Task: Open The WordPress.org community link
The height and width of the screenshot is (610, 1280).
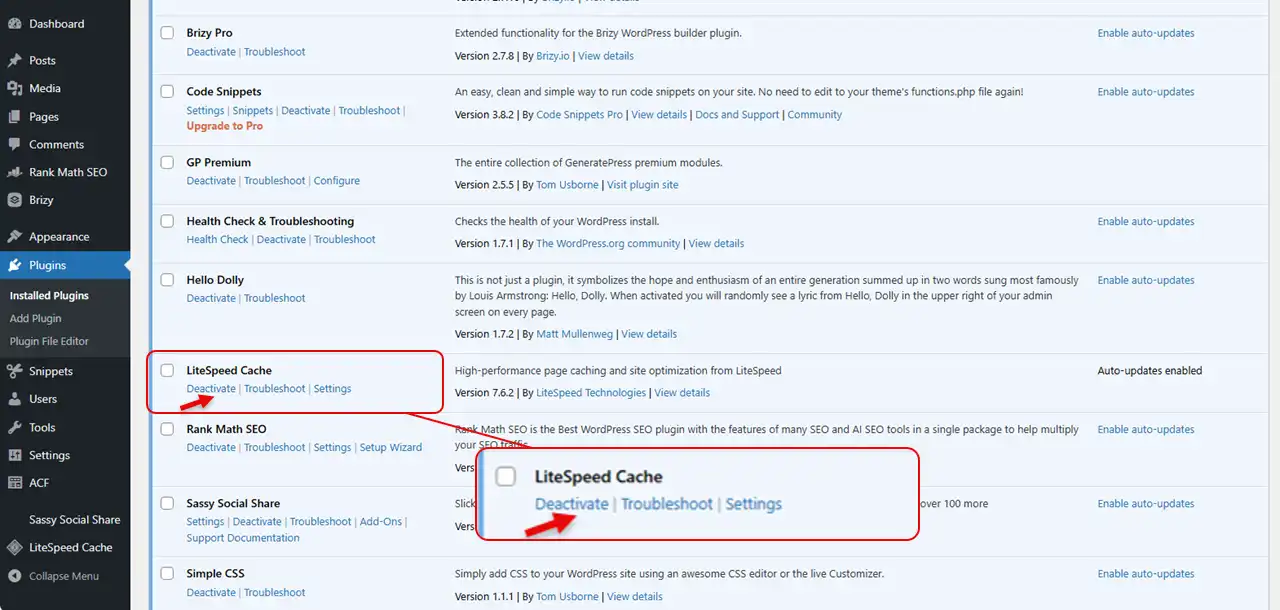Action: point(608,244)
